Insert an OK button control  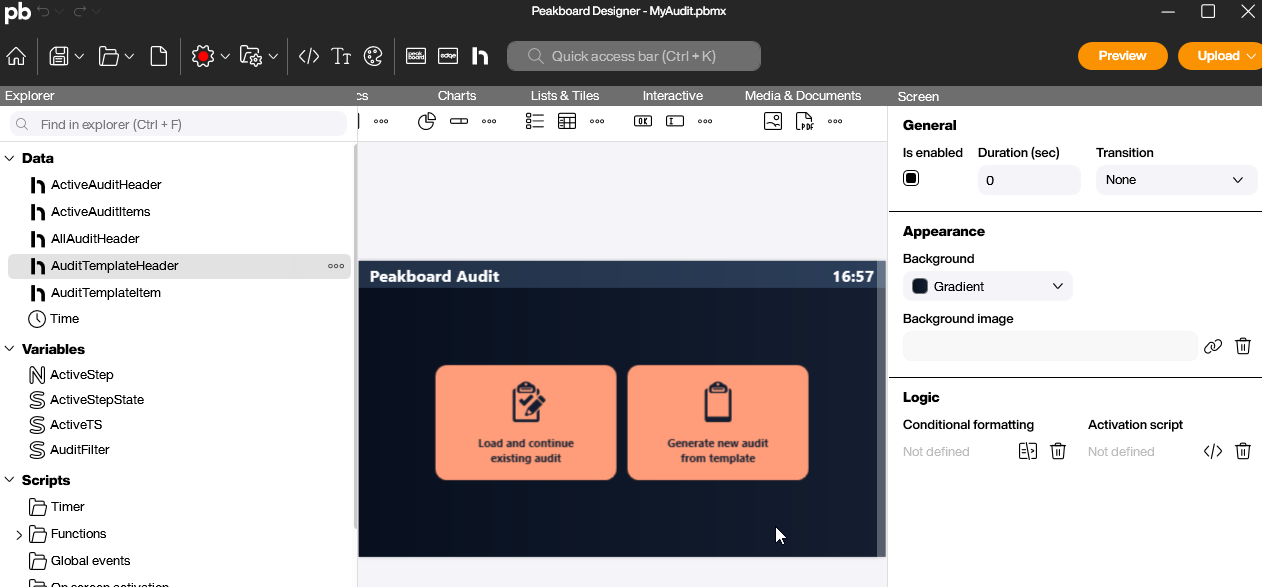tap(643, 121)
